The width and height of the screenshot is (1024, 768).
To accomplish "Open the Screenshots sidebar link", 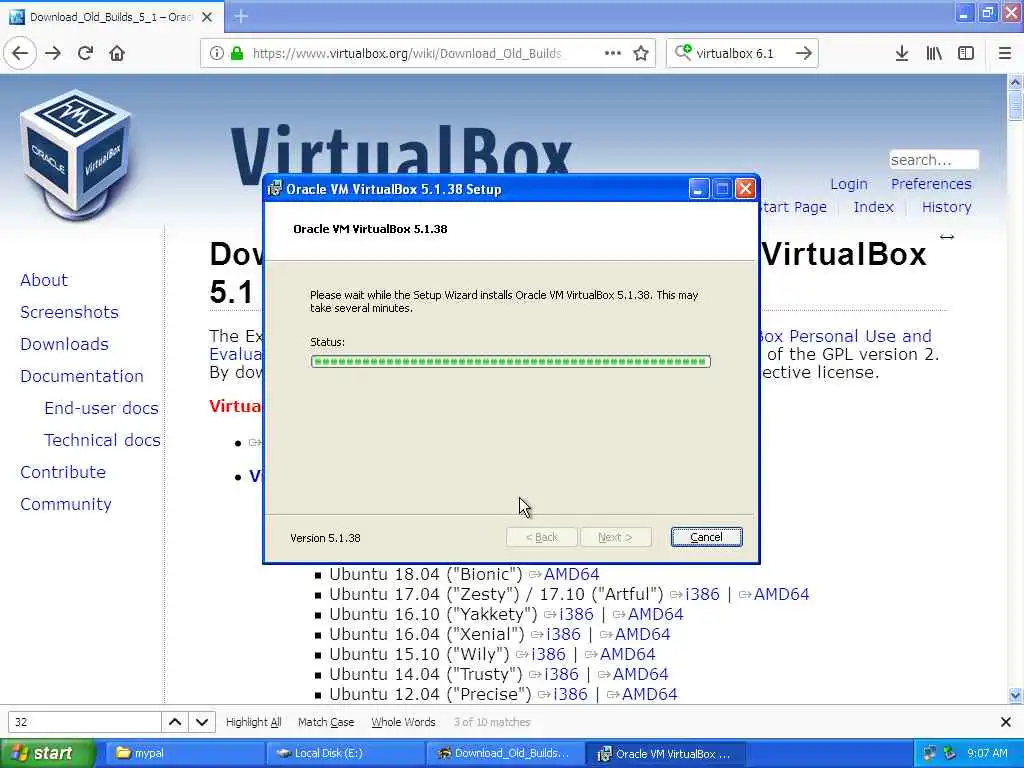I will coord(69,312).
